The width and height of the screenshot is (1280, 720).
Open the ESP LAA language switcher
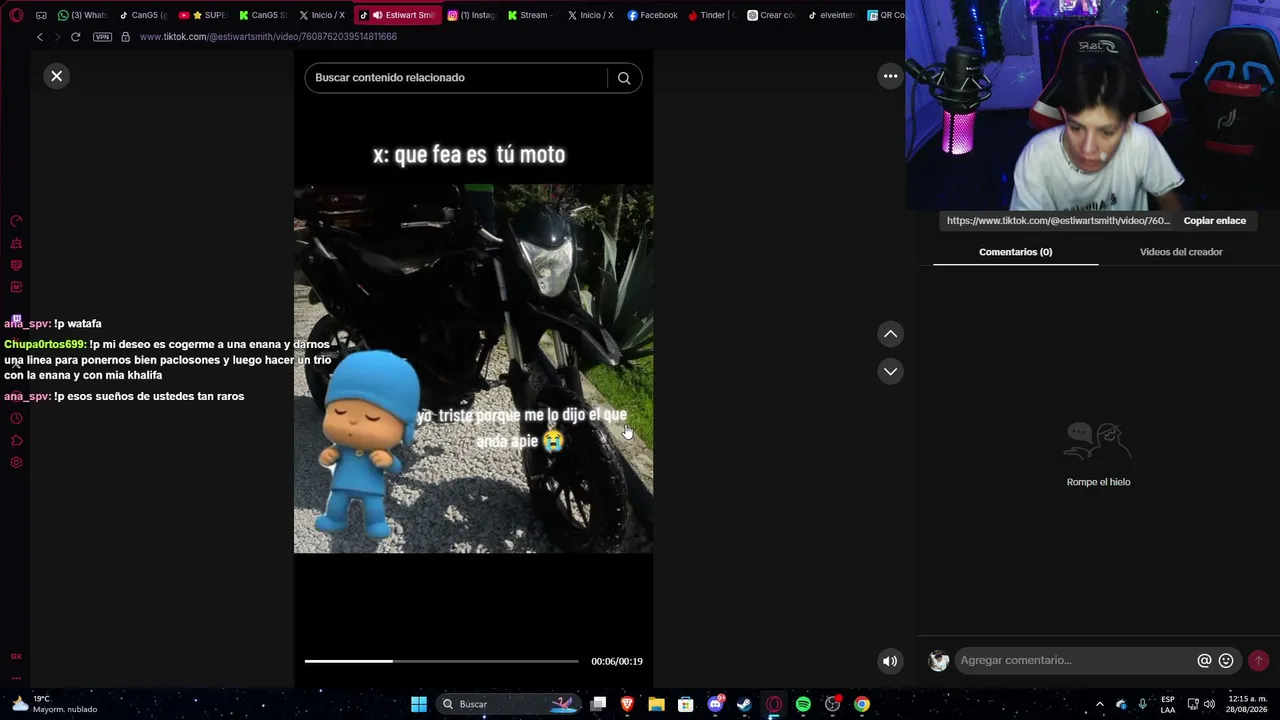coord(1168,704)
